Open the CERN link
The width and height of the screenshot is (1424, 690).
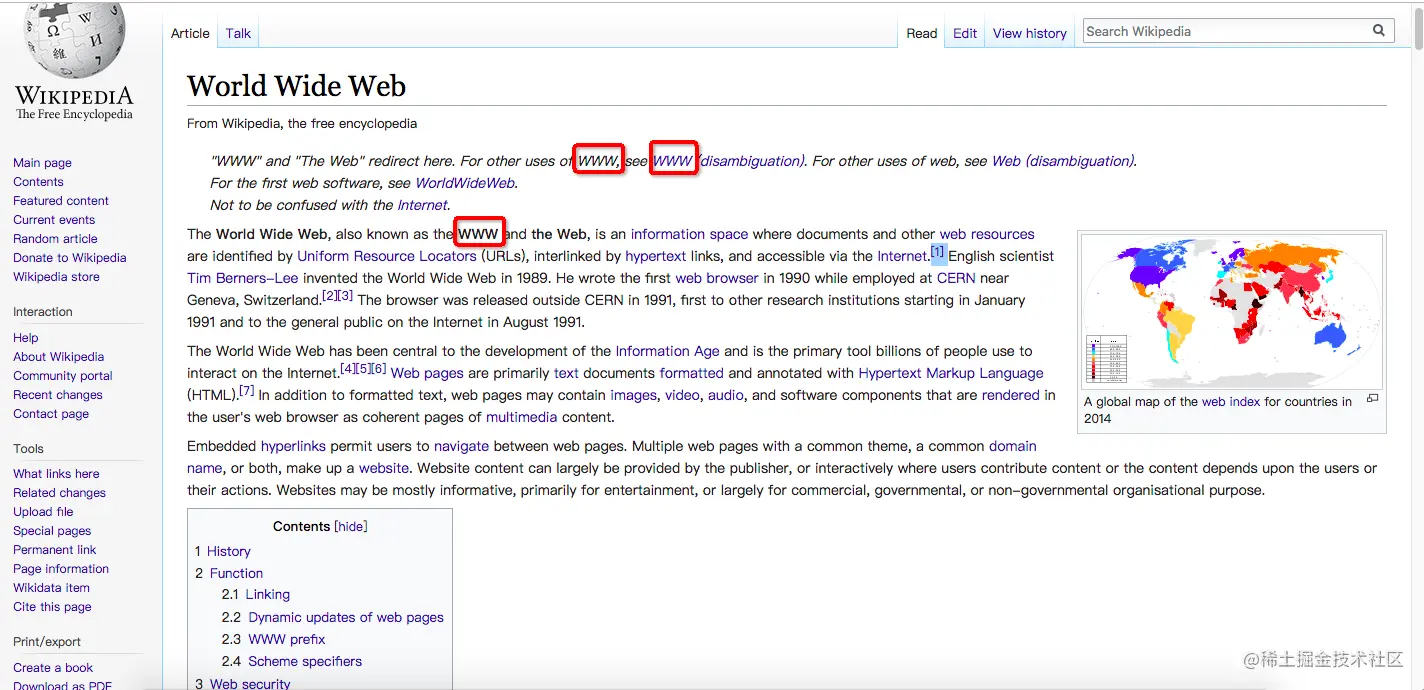coord(956,278)
